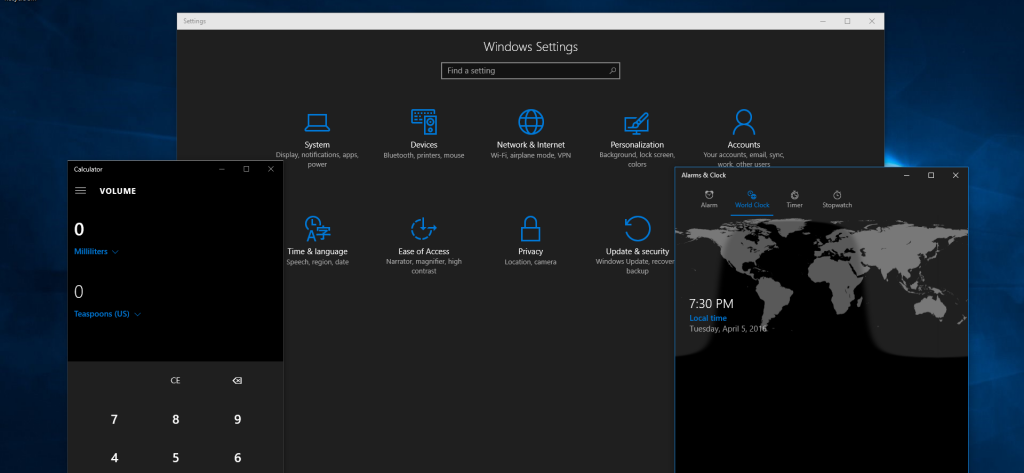Expand the Milliliters unit dropdown
This screenshot has width=1024, height=473.
(x=96, y=252)
